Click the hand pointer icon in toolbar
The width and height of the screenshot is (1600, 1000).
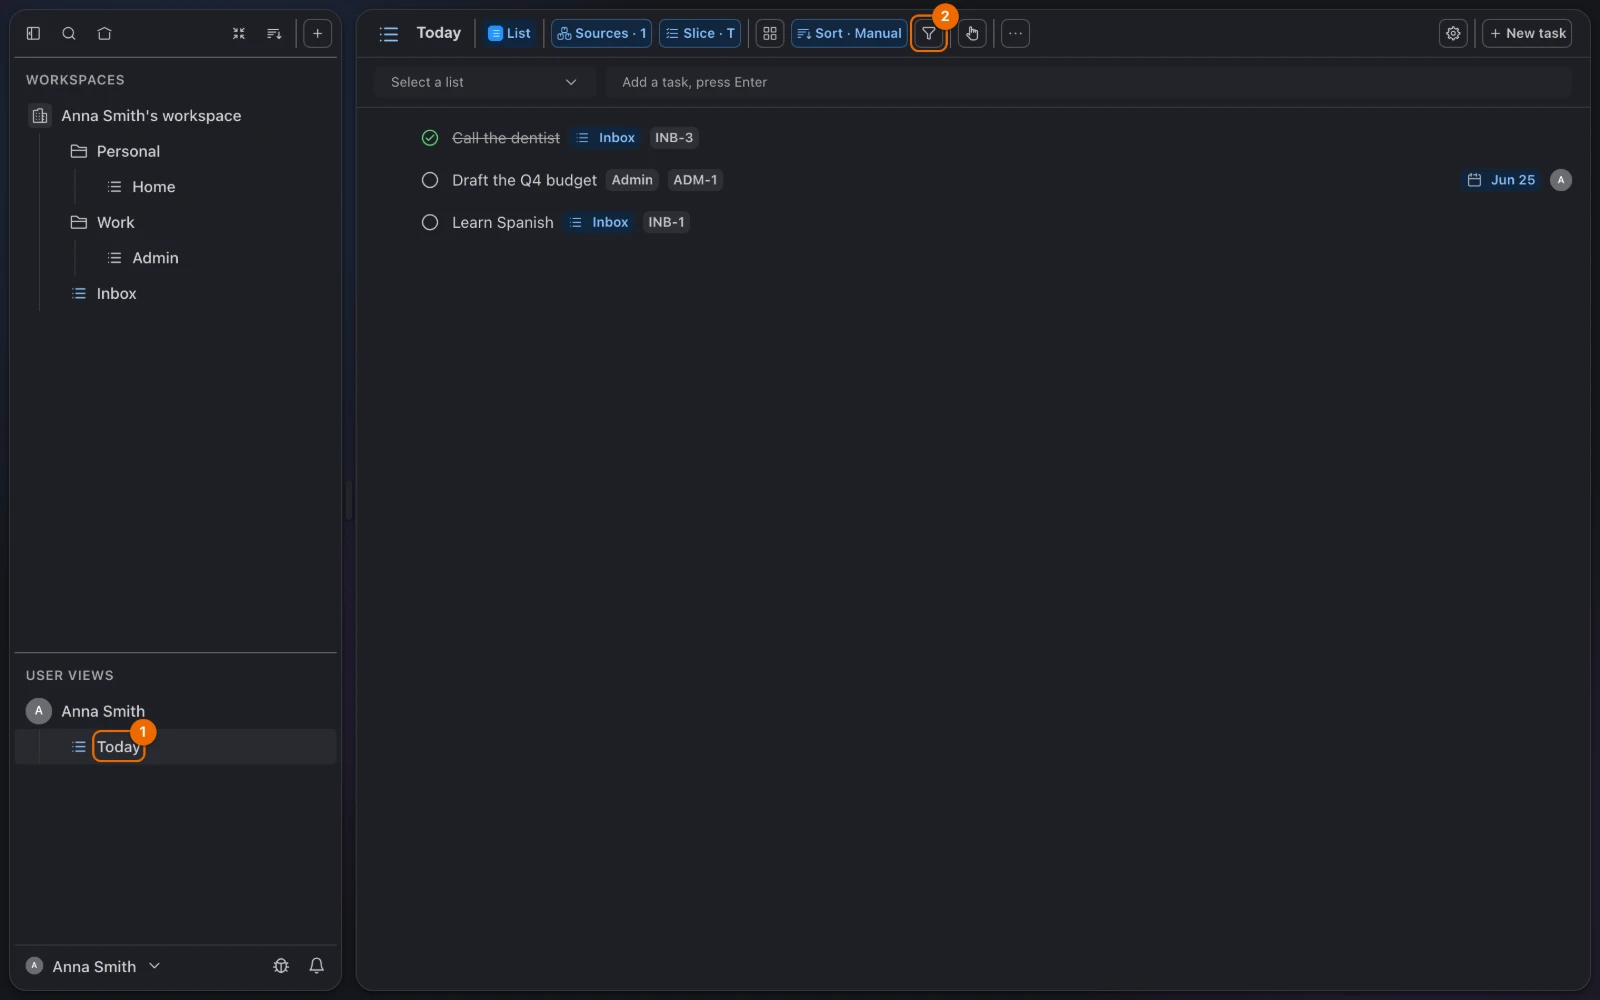(972, 33)
